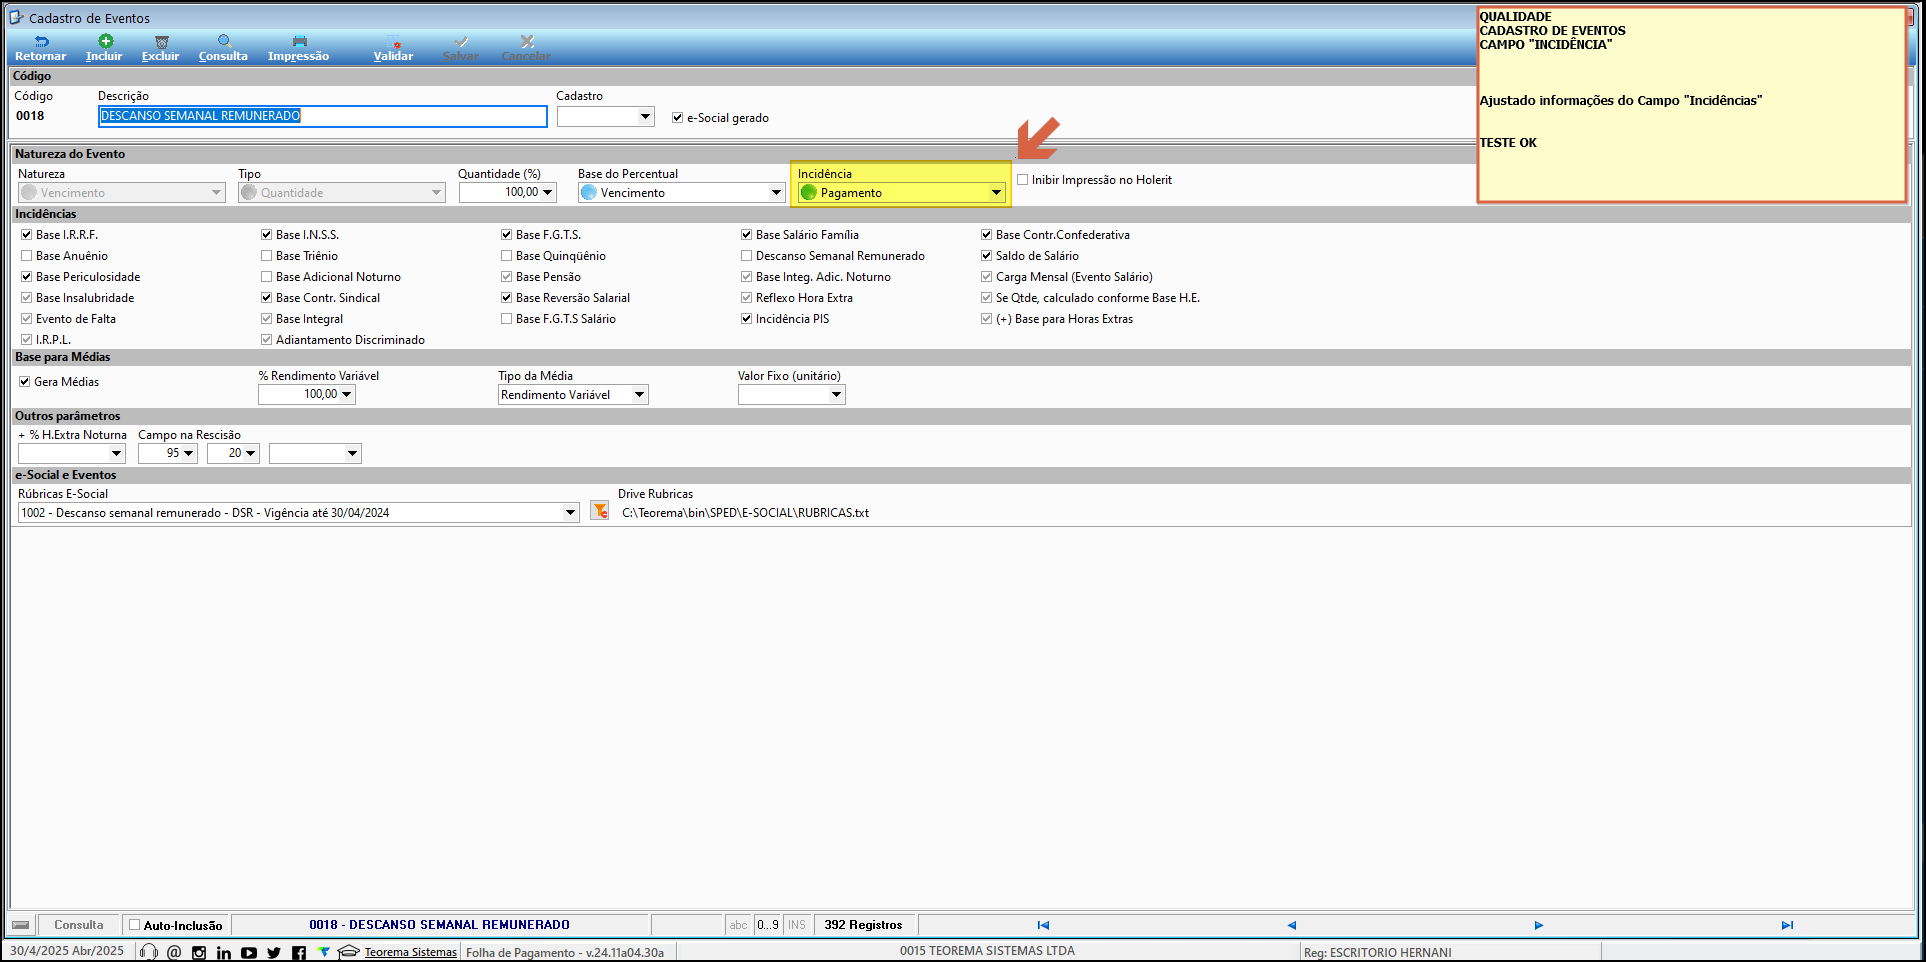Enable Auto-Inclusão checkbox

pyautogui.click(x=134, y=925)
